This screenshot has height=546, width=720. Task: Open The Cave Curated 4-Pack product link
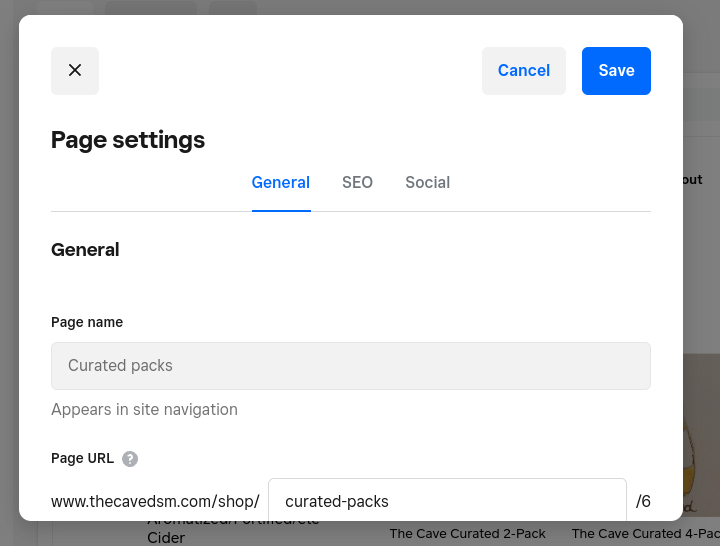pyautogui.click(x=645, y=534)
